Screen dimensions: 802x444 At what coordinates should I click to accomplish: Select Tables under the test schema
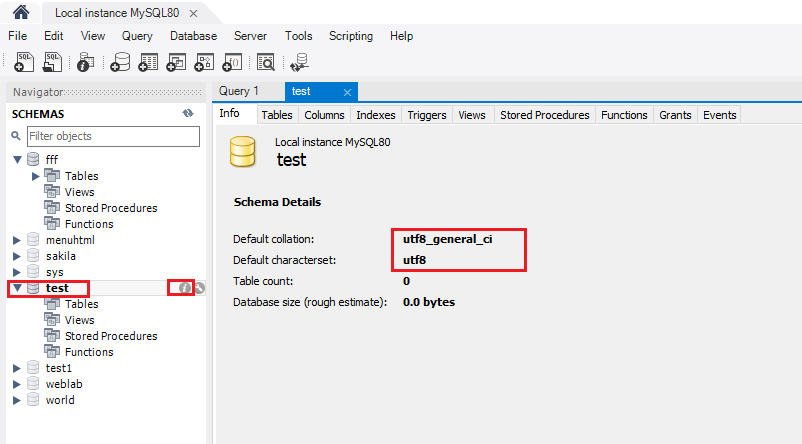click(x=81, y=304)
